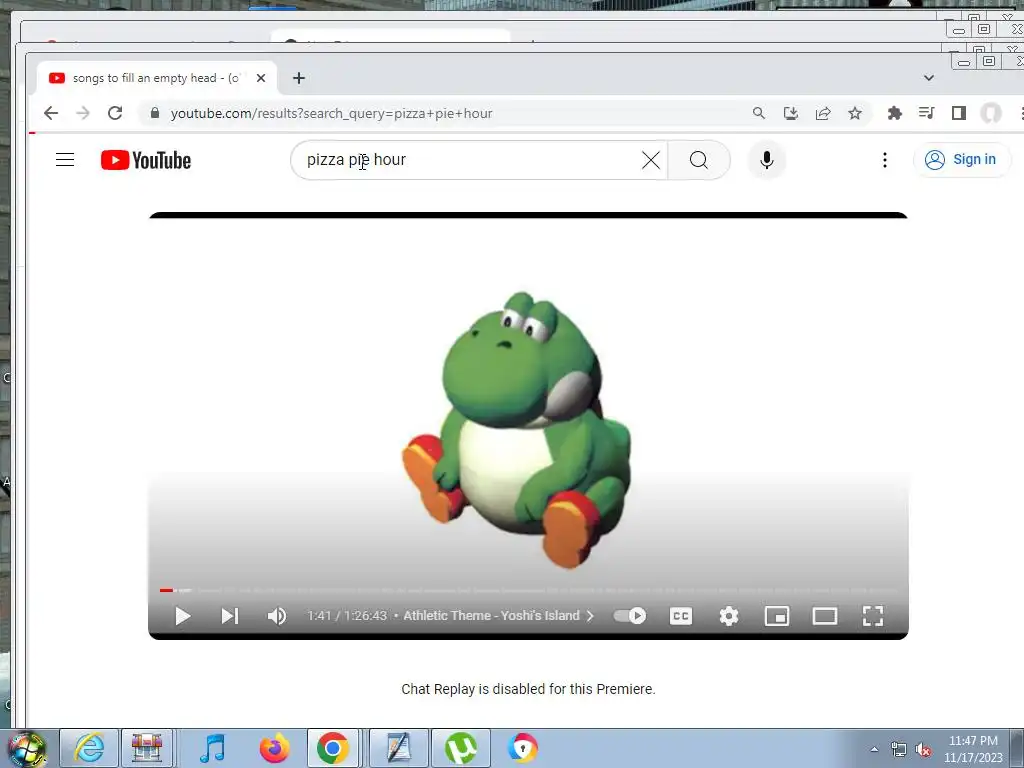The width and height of the screenshot is (1024, 768).
Task: Enter full screen mode
Action: click(873, 616)
